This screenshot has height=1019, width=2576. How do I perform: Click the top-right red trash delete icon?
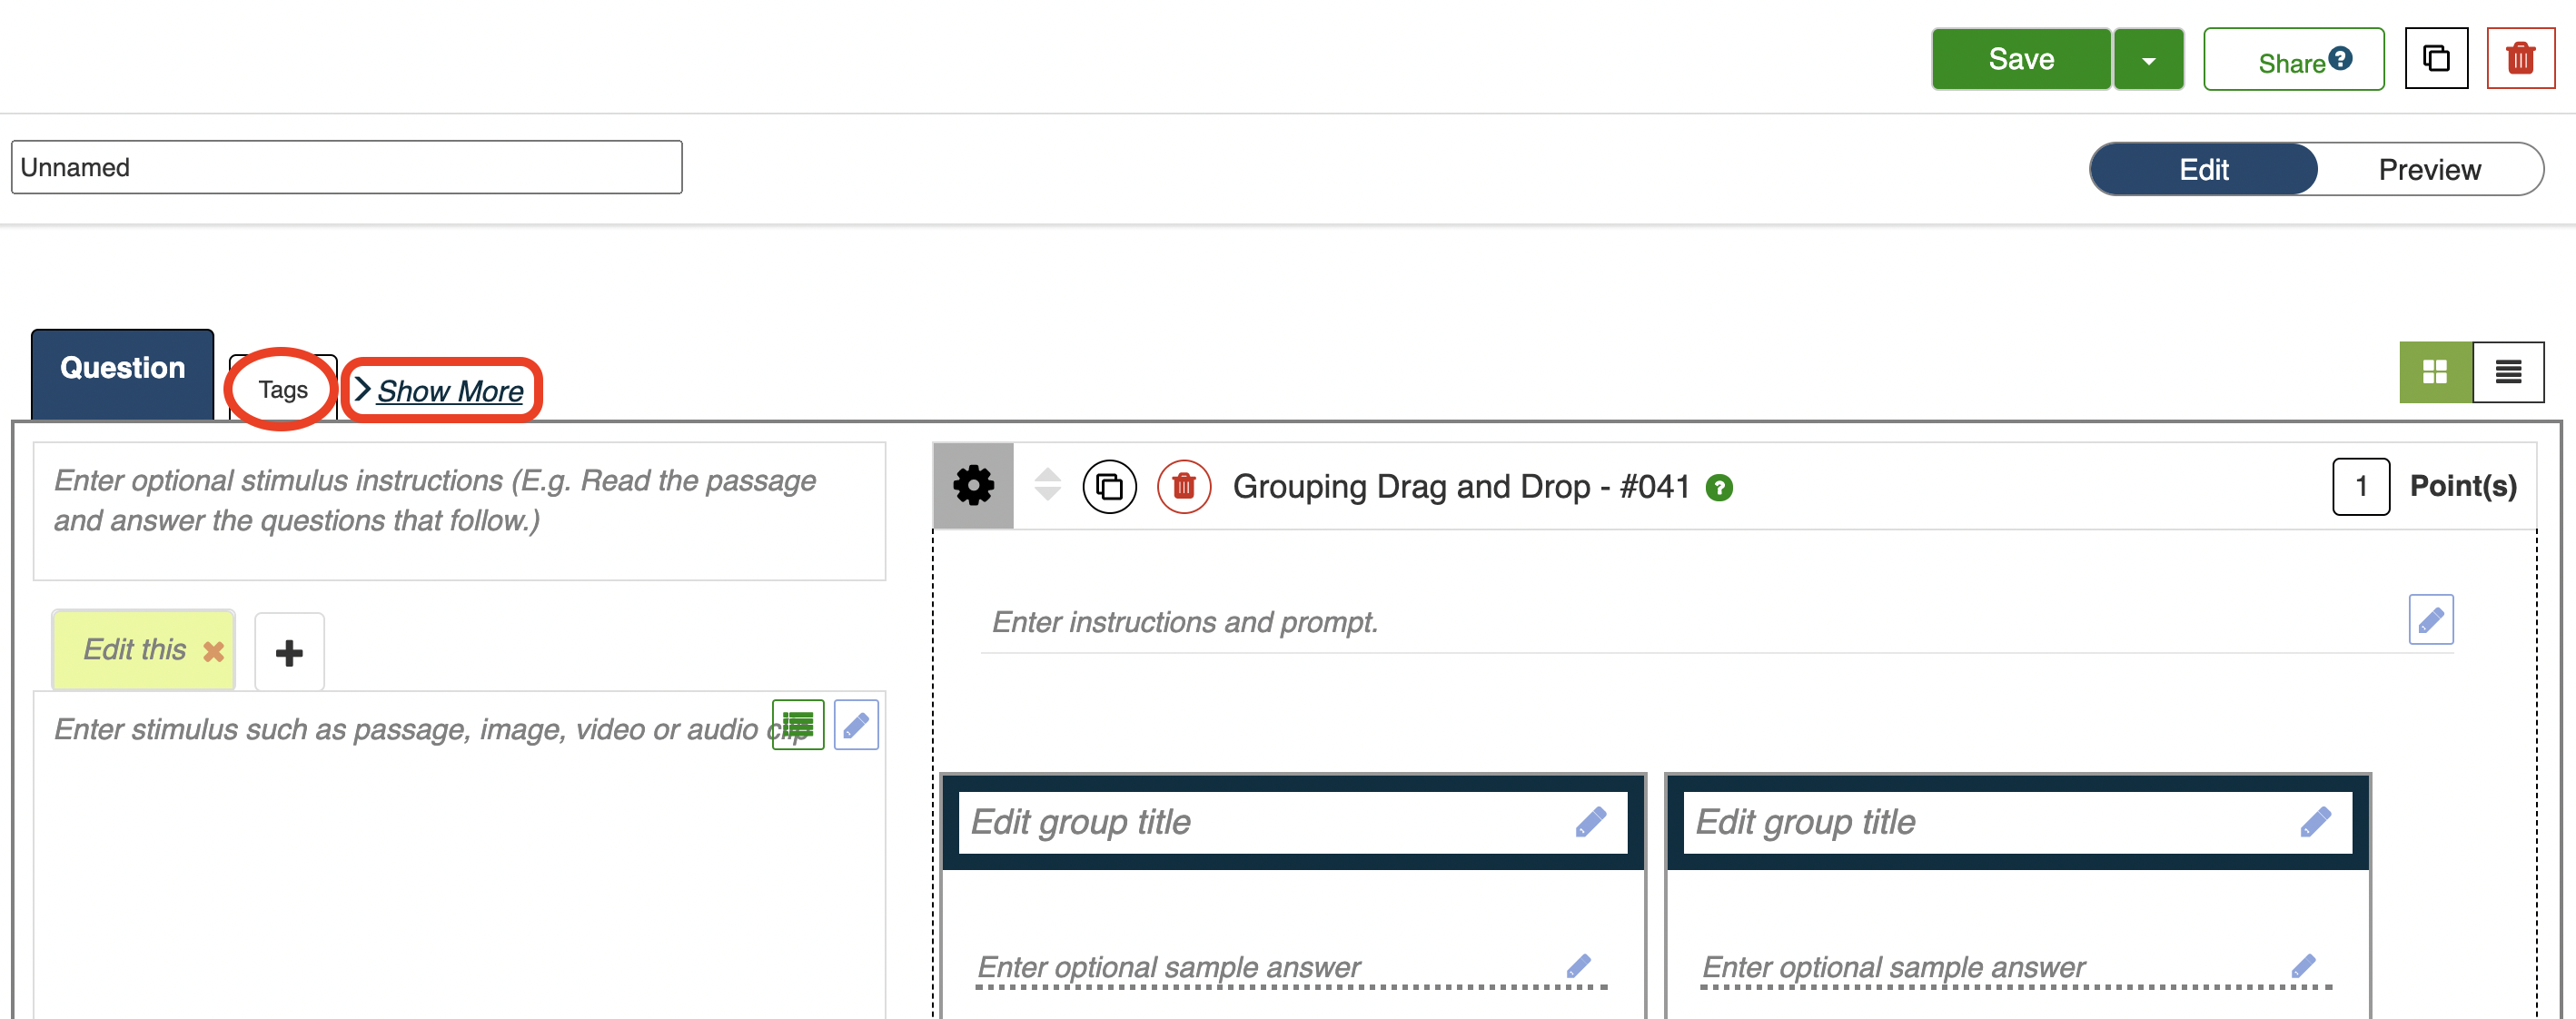2520,59
